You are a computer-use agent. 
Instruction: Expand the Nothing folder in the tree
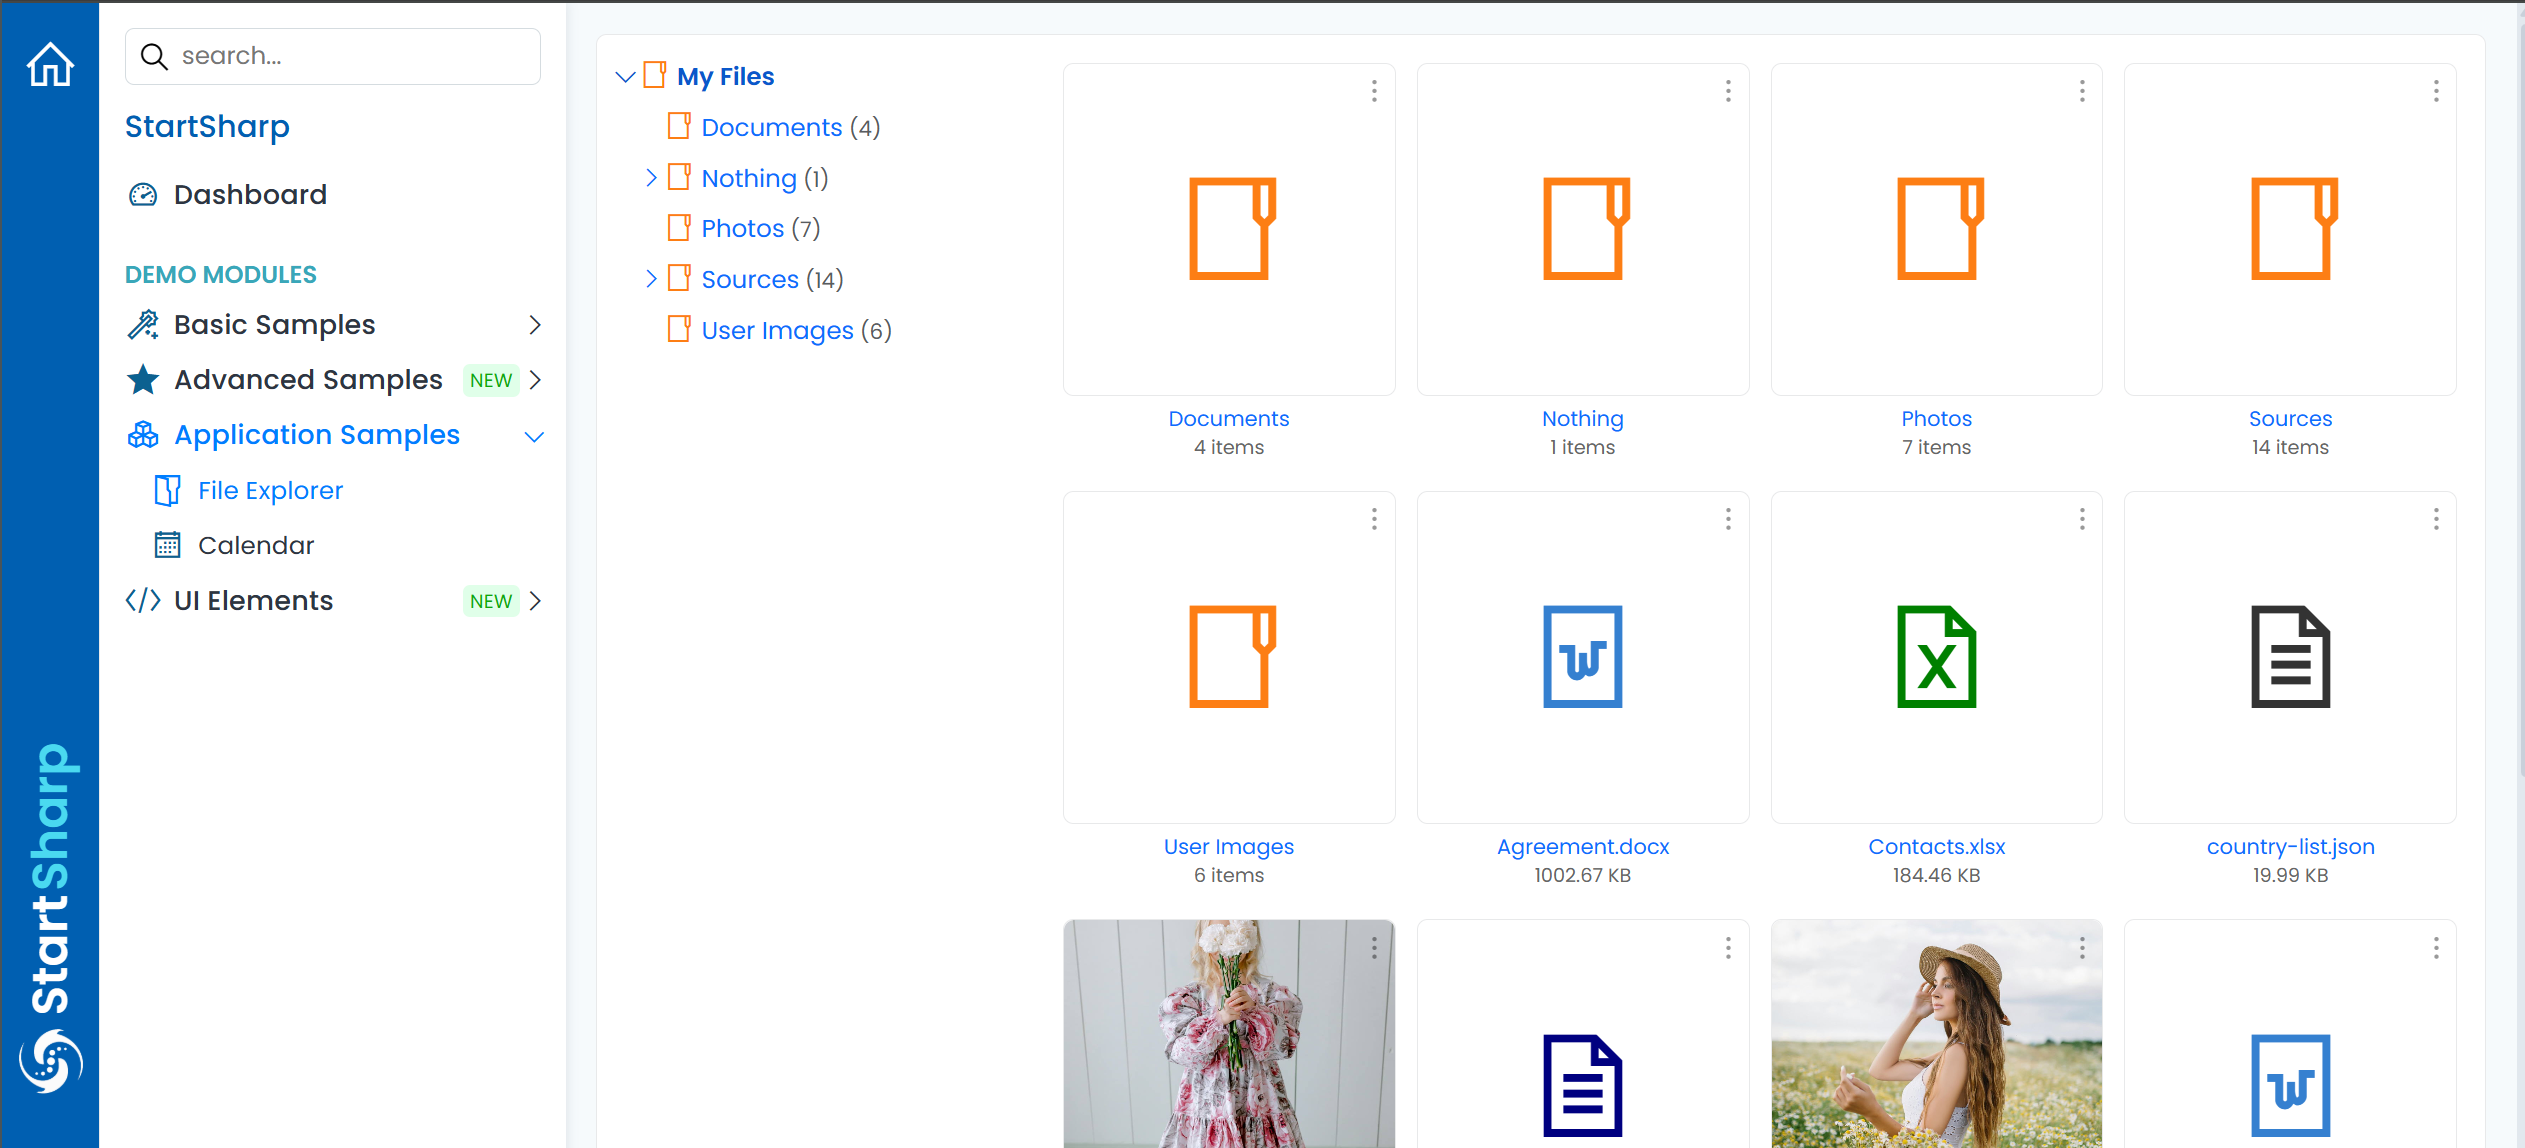(653, 177)
